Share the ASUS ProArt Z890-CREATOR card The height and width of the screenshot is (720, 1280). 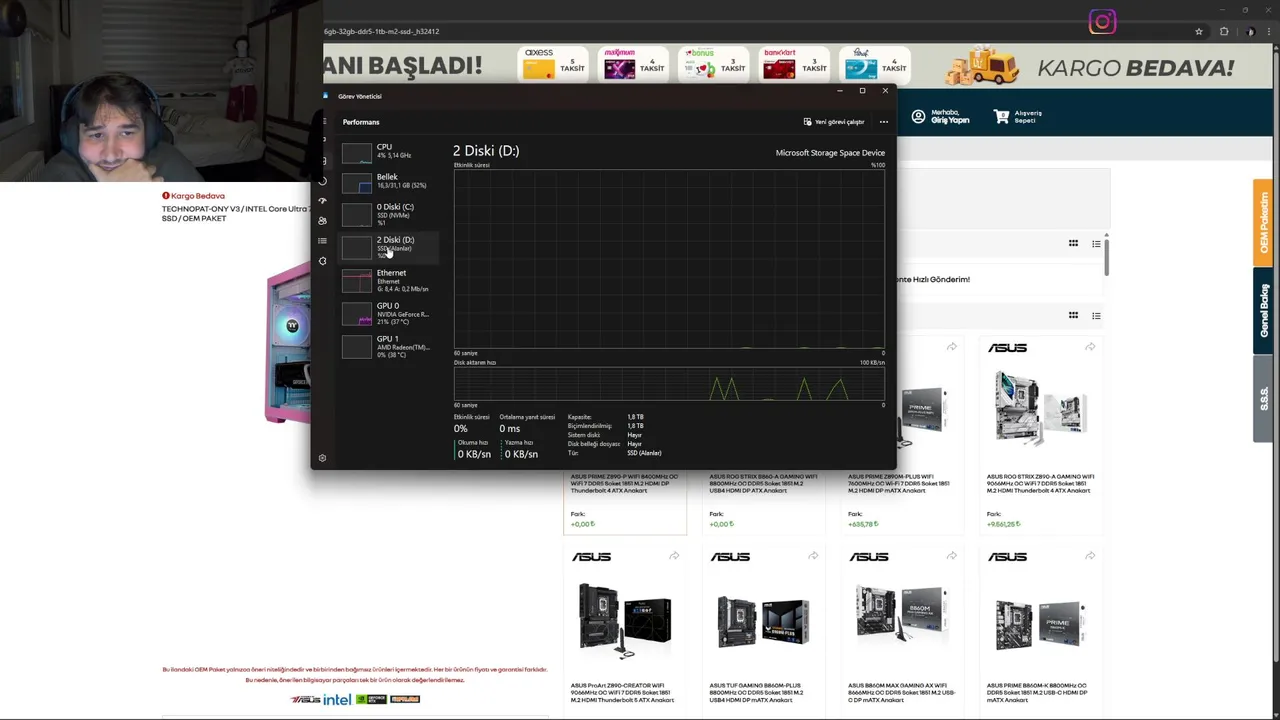pyautogui.click(x=674, y=556)
